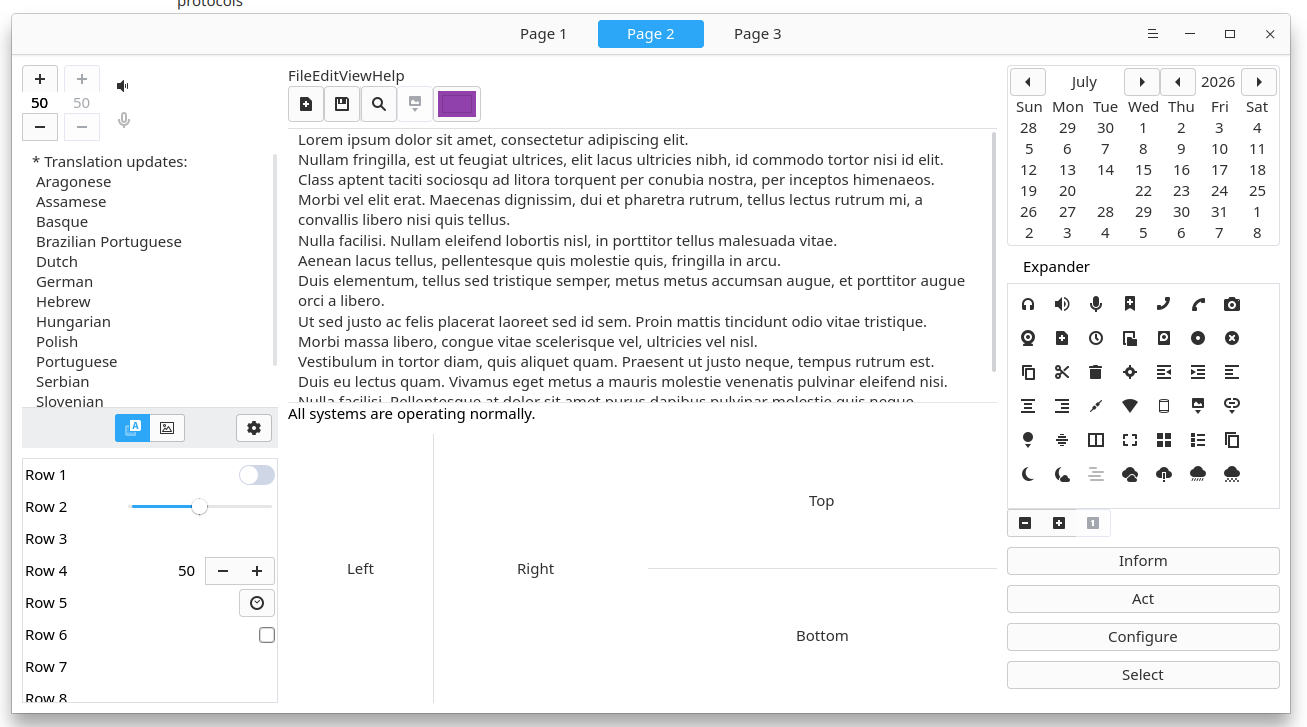Choose the webcam icon in the icon grid

1028,338
